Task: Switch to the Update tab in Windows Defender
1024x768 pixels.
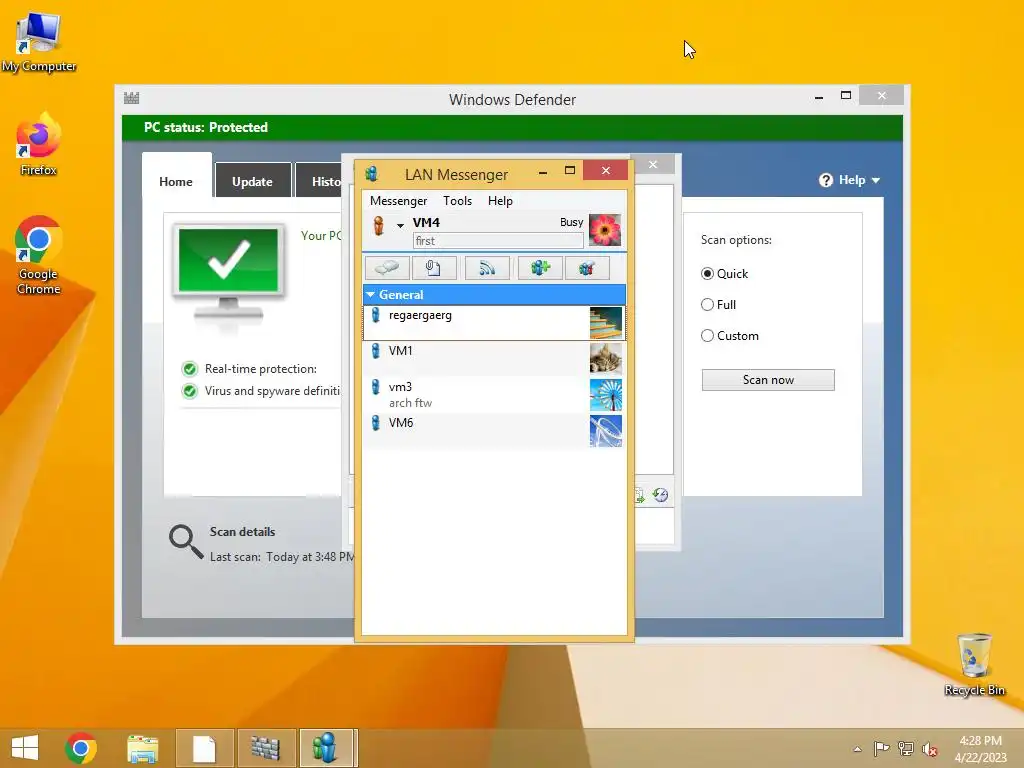Action: [252, 182]
